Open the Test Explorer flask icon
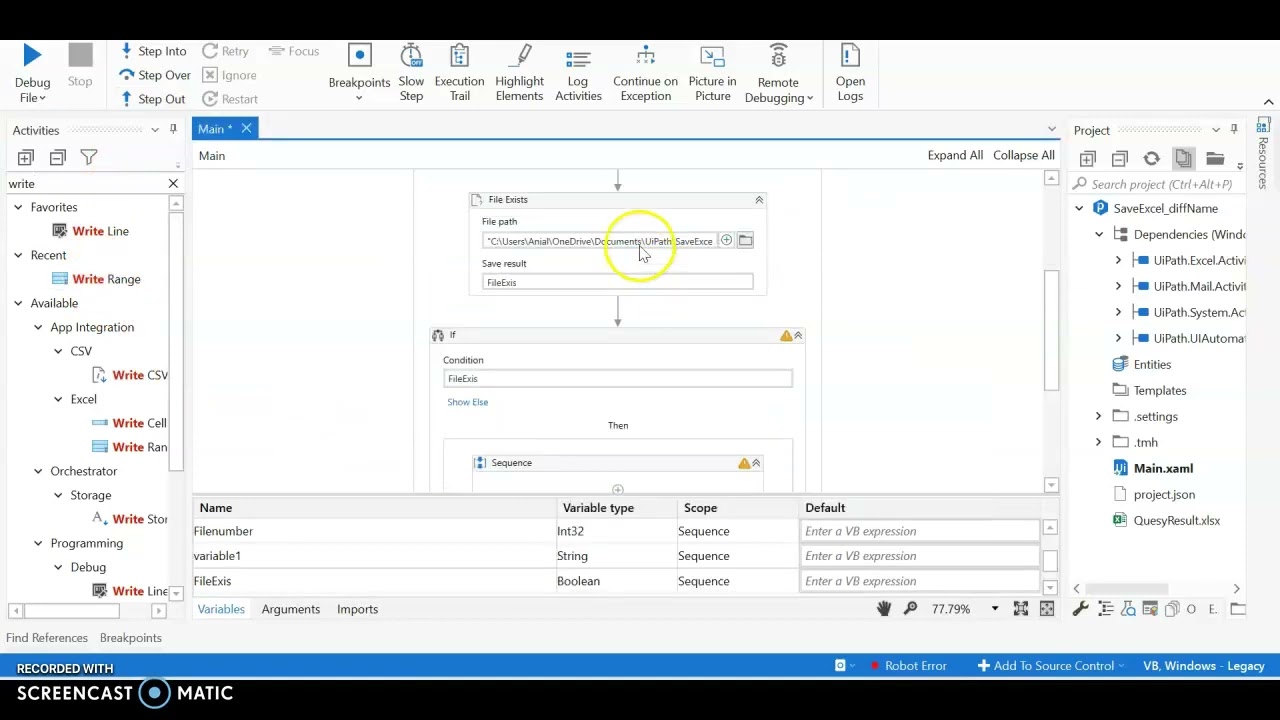The image size is (1280, 720). (1129, 609)
